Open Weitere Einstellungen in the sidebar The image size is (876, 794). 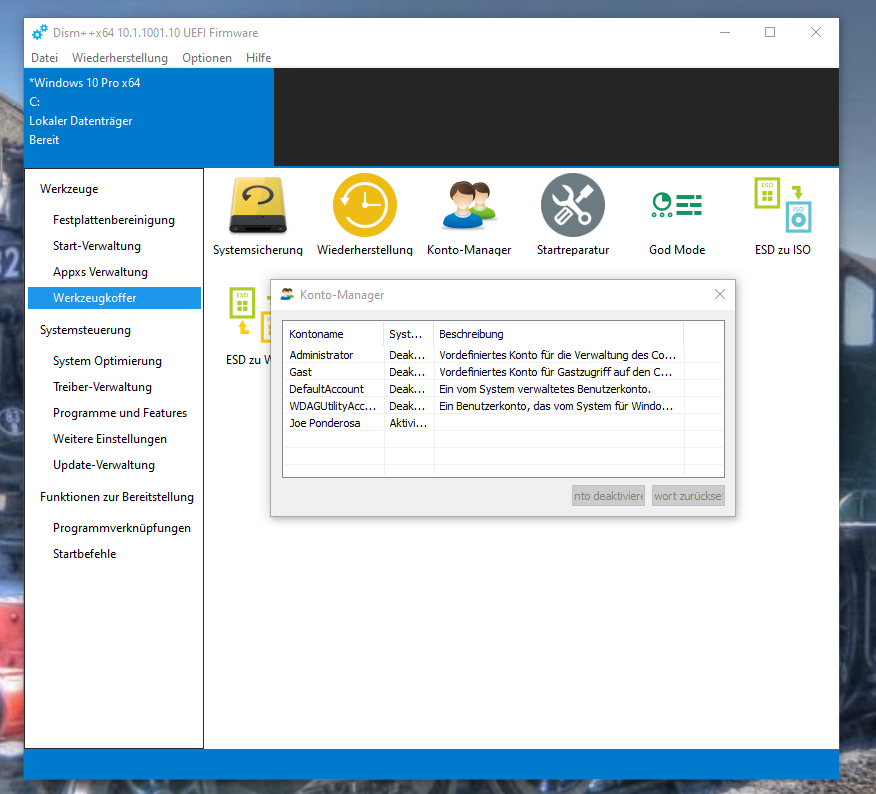click(x=114, y=439)
